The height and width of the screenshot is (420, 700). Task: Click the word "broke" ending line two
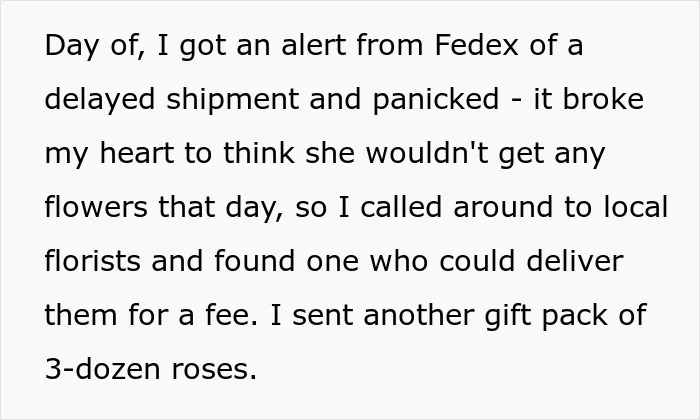pyautogui.click(x=603, y=99)
